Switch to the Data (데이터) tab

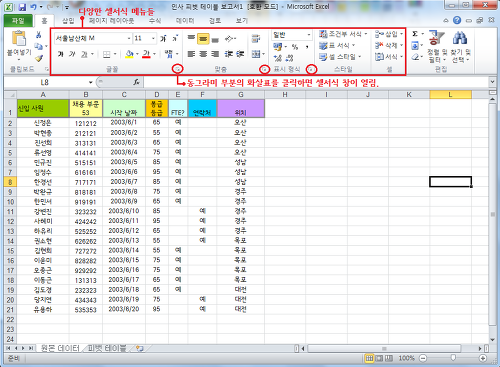185,21
